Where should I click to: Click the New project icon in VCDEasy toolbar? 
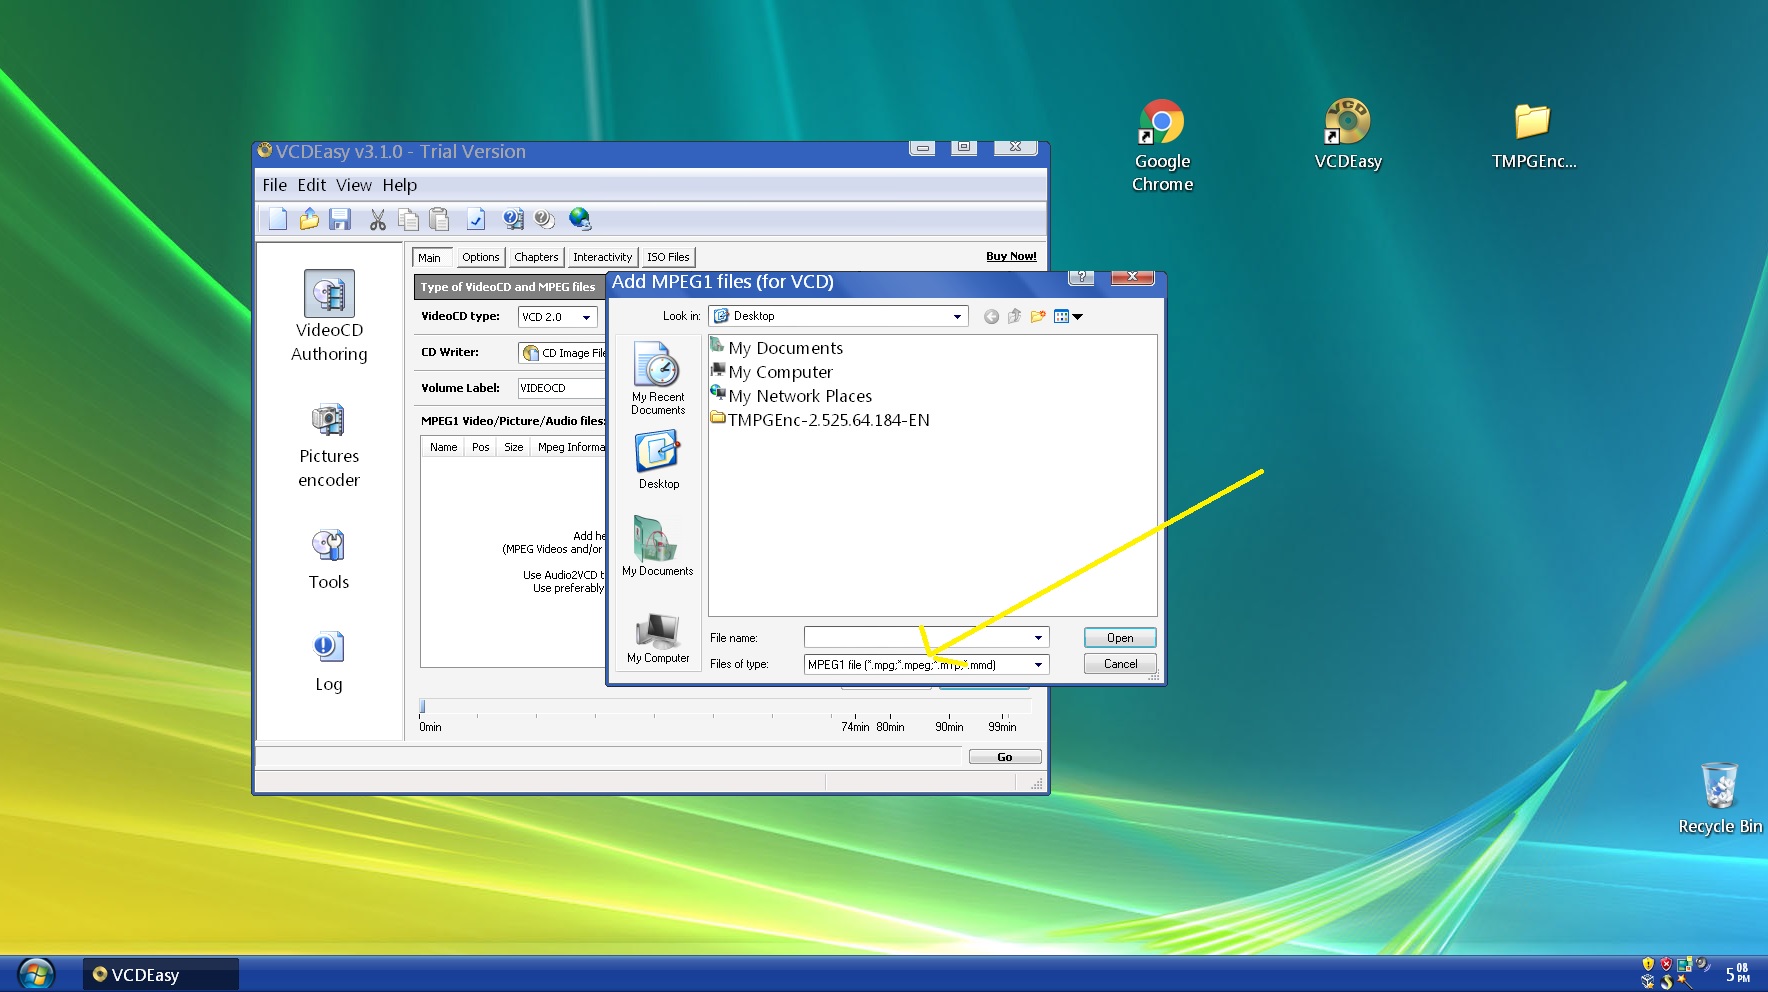278,219
